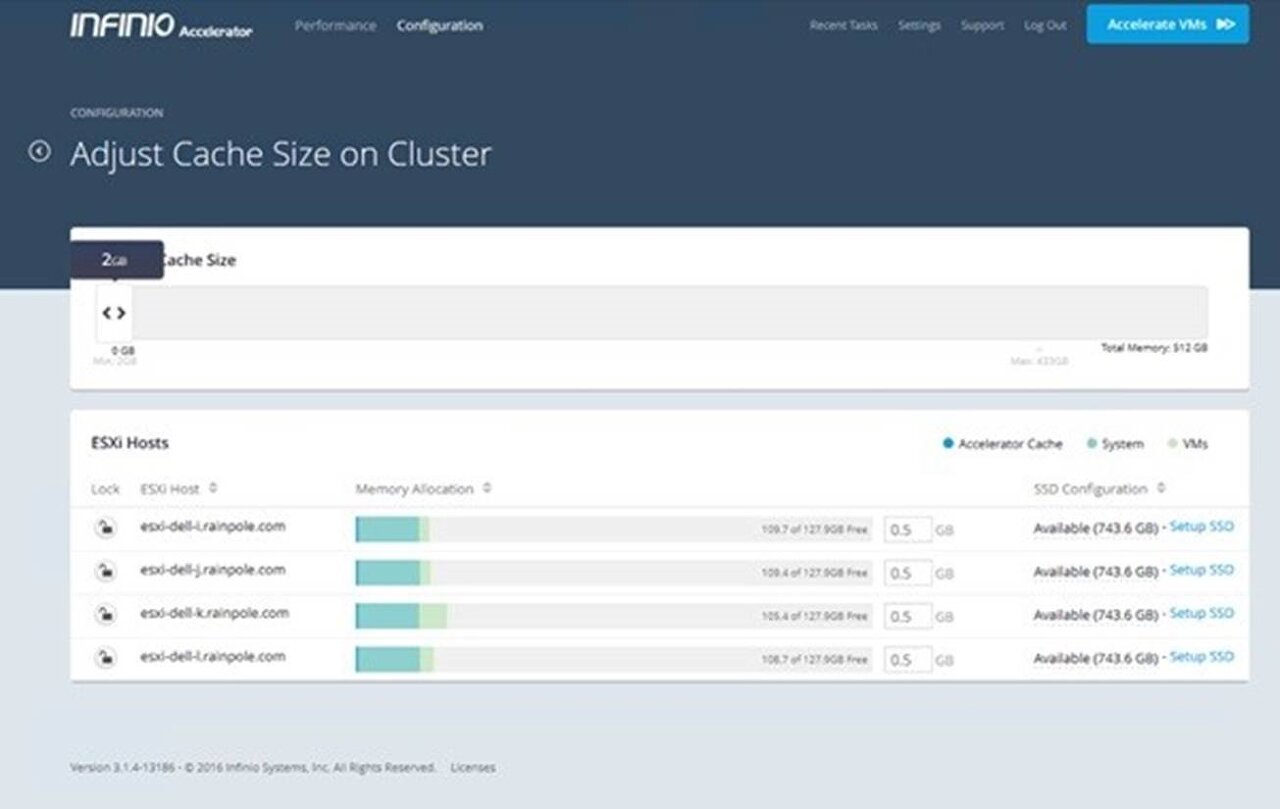Click the ESXi Hosts section heading
Screen dimensions: 1280x809
129,442
